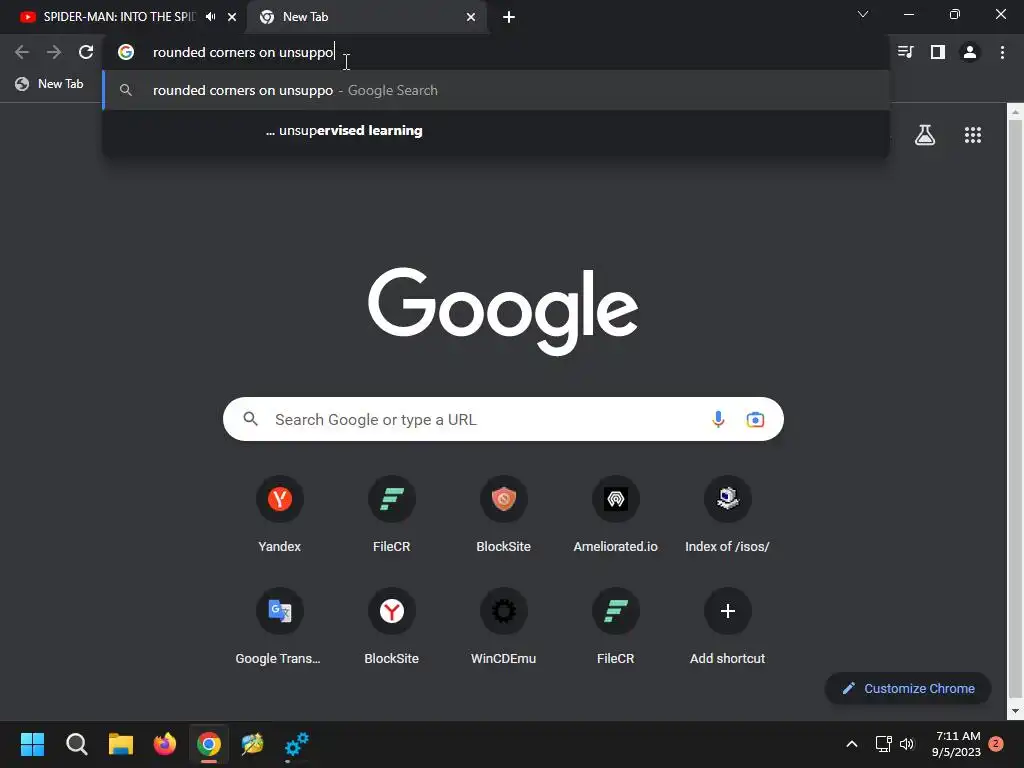Click the Google logo

pos(503,311)
